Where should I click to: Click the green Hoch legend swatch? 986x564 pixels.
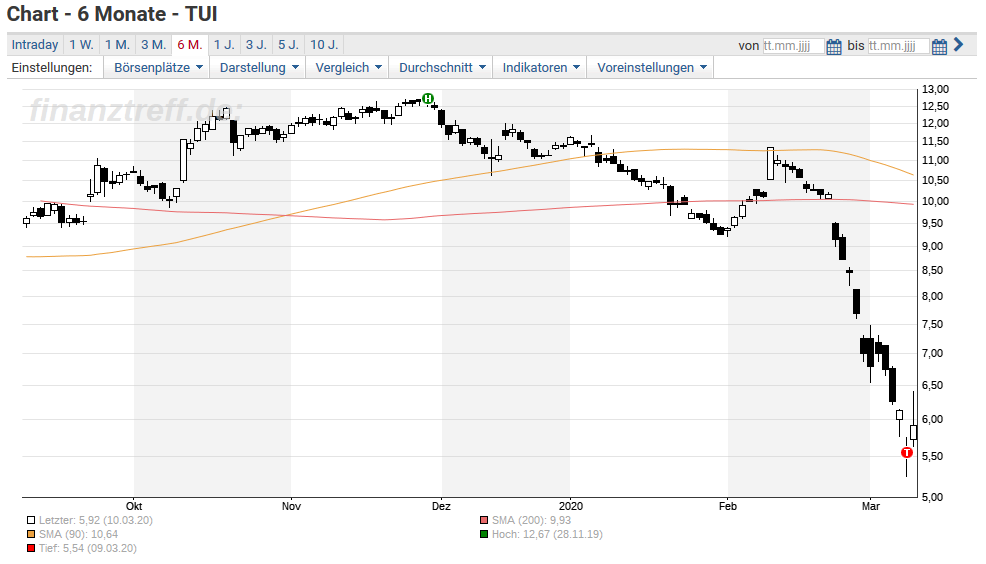484,534
